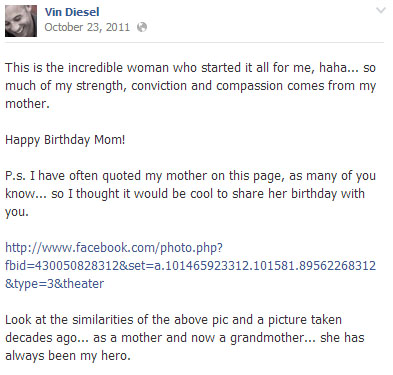Open Vin Diesel's profile picture thumbnail
This screenshot has width=393, height=375.
(21, 21)
